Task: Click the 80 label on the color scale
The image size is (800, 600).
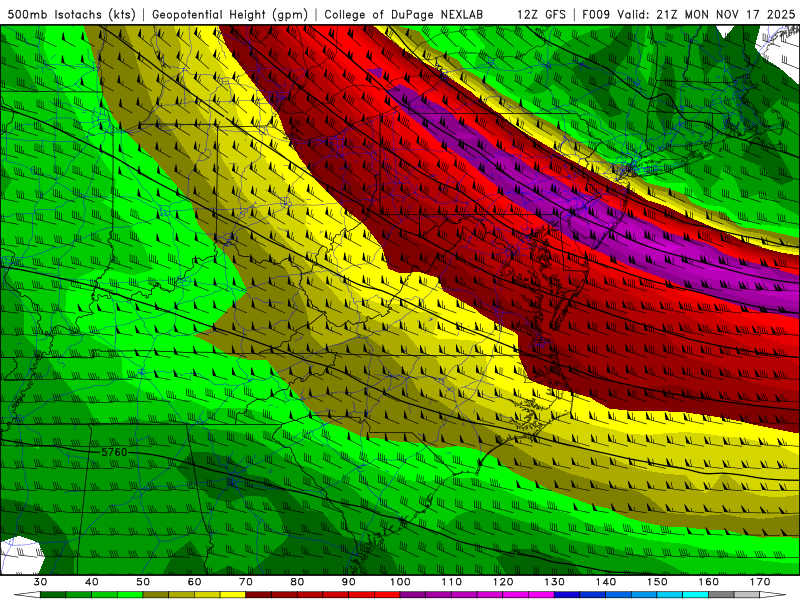Action: point(297,582)
